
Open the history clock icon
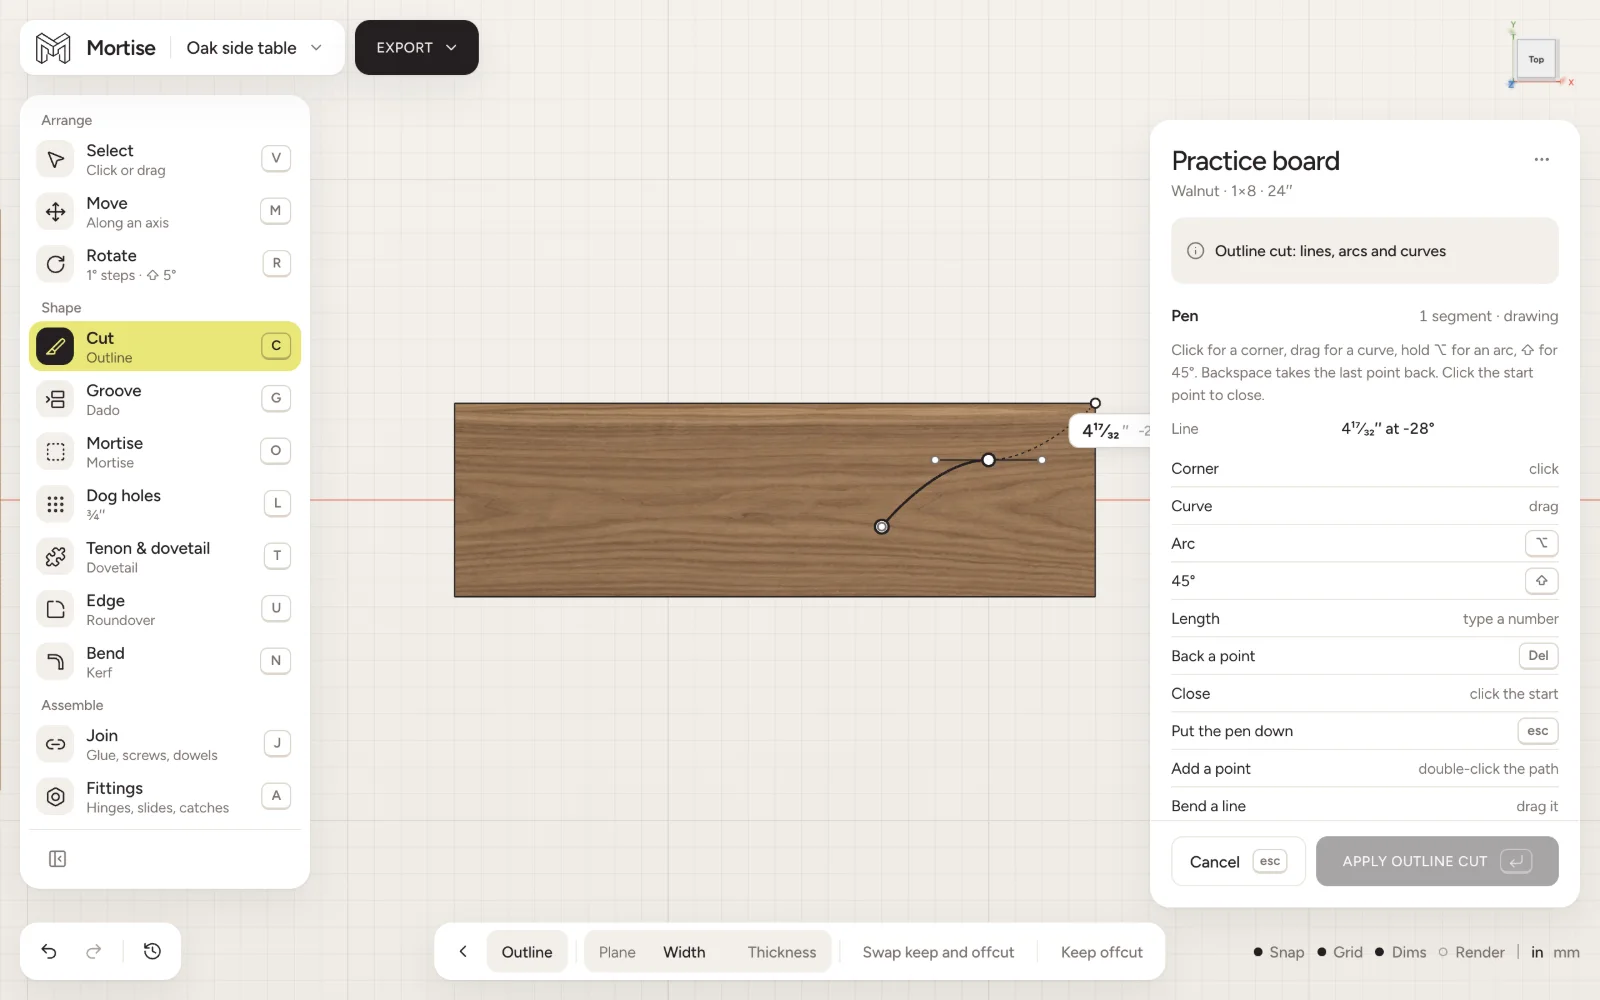[152, 952]
